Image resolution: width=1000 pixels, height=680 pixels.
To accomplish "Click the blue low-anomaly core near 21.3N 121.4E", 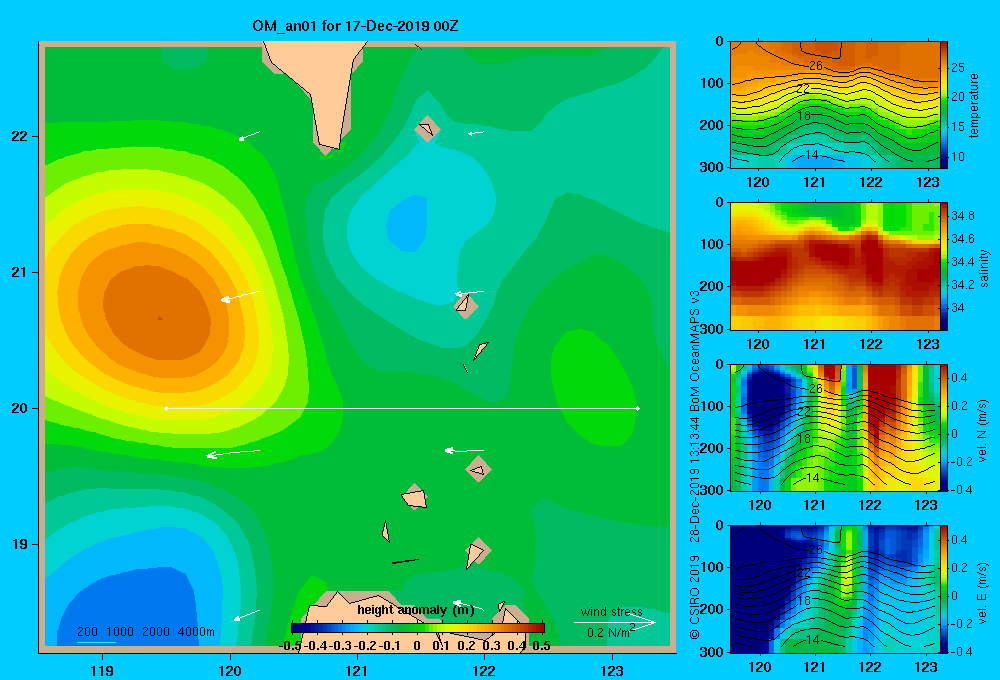I will coord(407,223).
